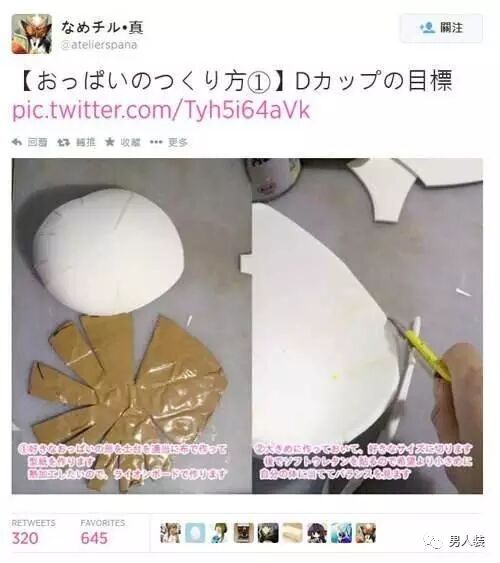The image size is (500, 563).
Task: Click the first user avatar in favoriters row
Action: click(170, 533)
